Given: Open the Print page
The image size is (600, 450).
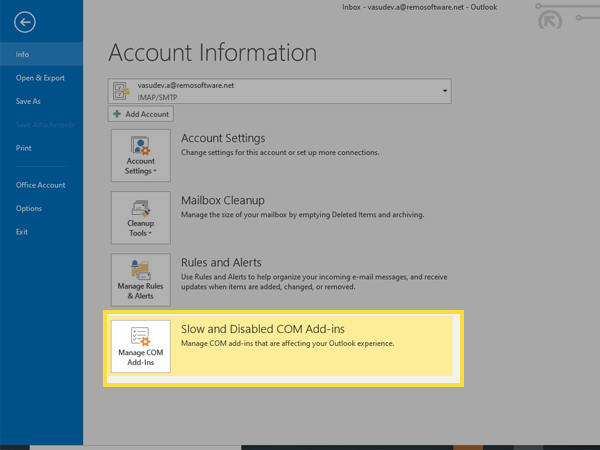Looking at the screenshot, I should tap(24, 148).
